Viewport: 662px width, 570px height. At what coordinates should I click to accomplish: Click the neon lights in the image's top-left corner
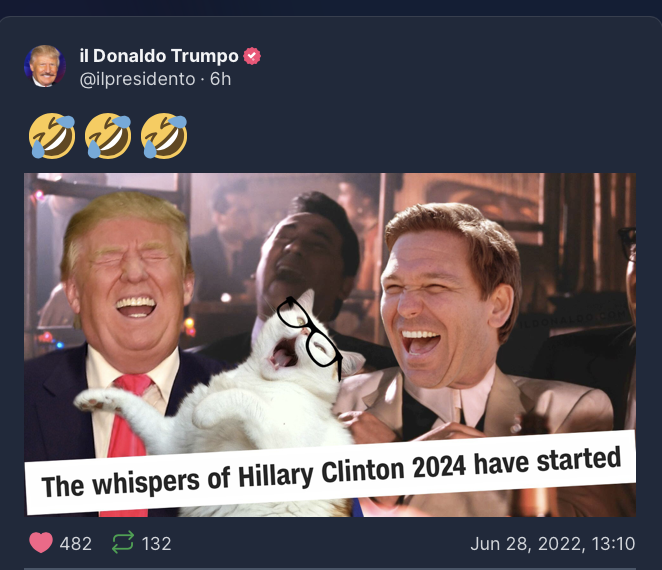(41, 195)
